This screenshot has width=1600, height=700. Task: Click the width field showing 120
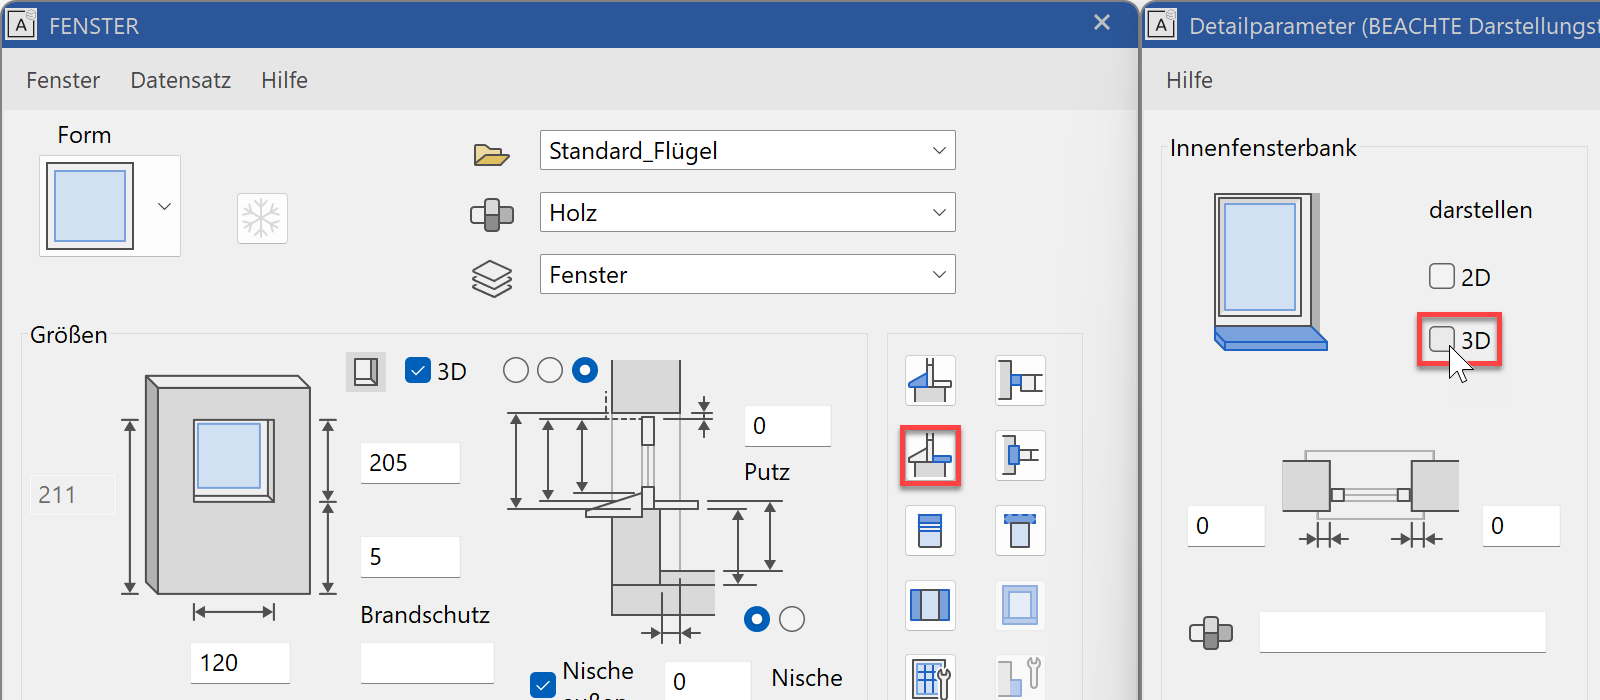pos(239,663)
